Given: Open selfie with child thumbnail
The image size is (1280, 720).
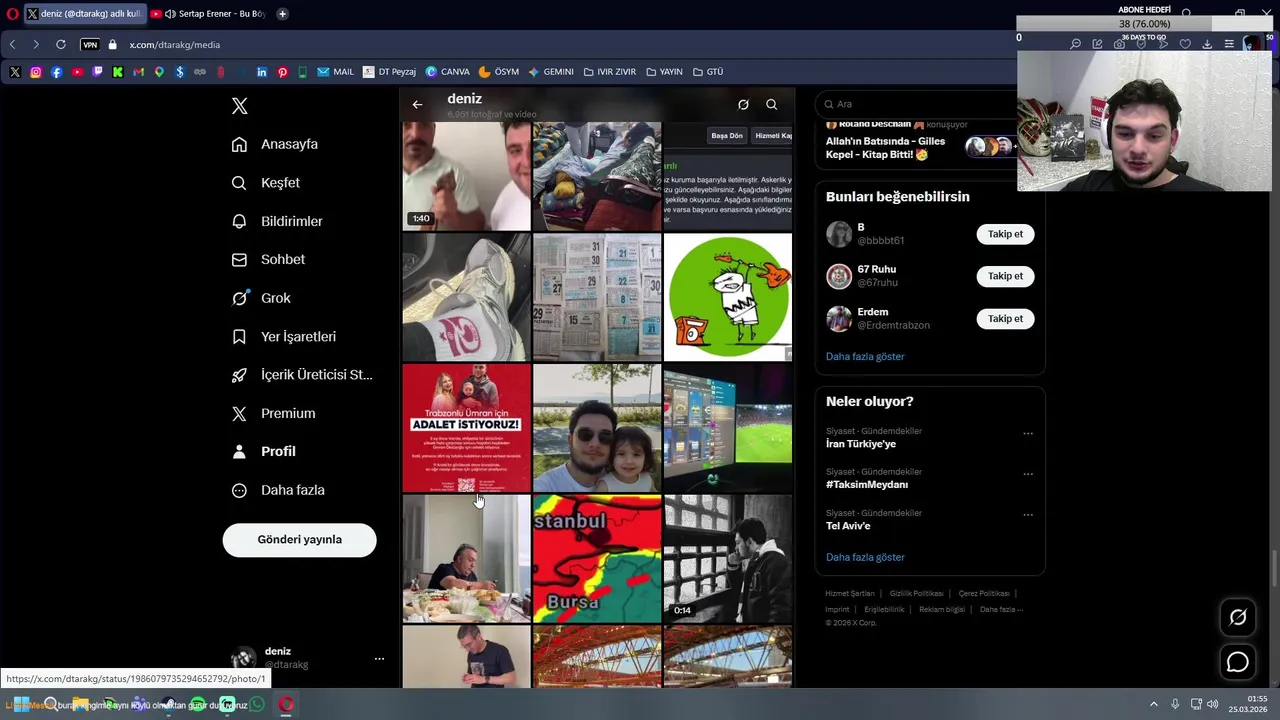Looking at the screenshot, I should pos(597,428).
